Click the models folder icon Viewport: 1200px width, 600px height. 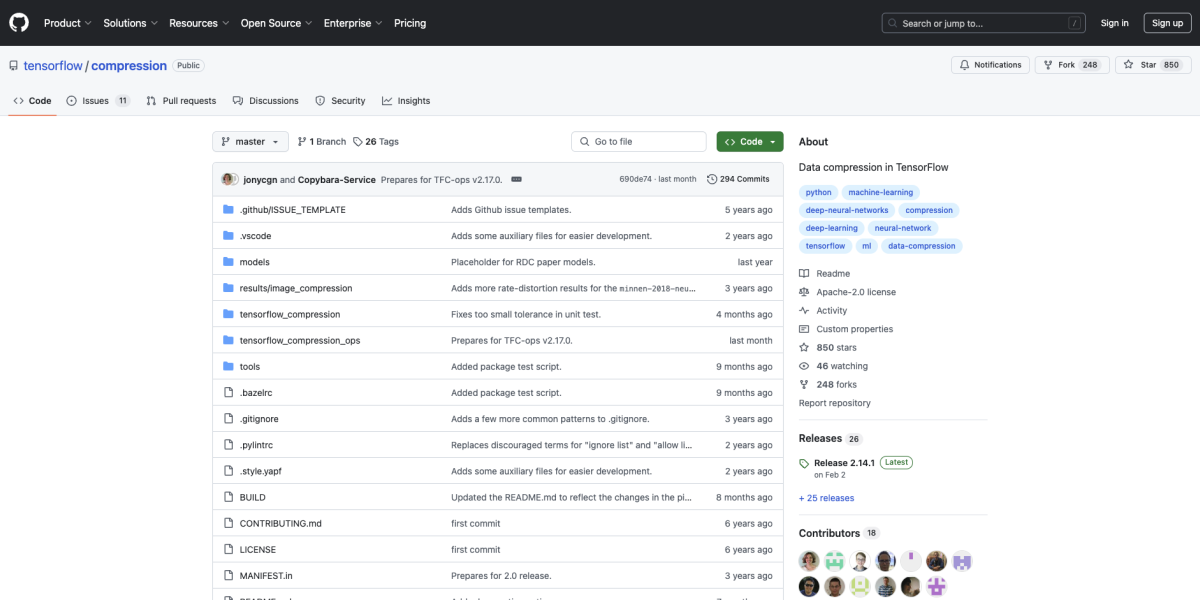coord(228,262)
